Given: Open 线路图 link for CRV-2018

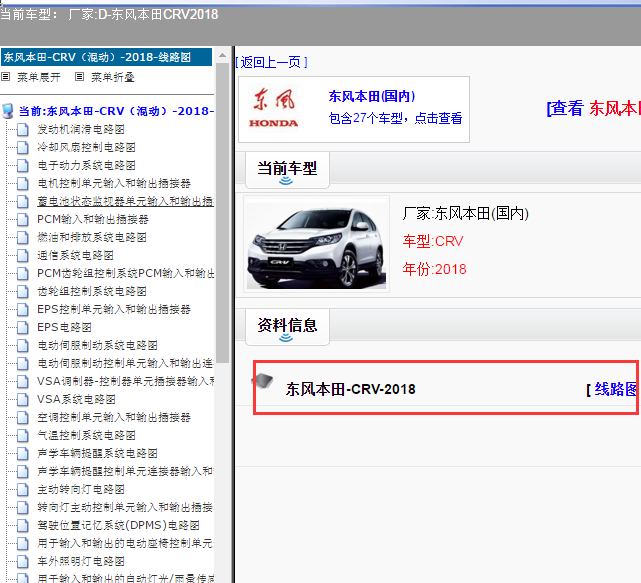Looking at the screenshot, I should click(614, 389).
